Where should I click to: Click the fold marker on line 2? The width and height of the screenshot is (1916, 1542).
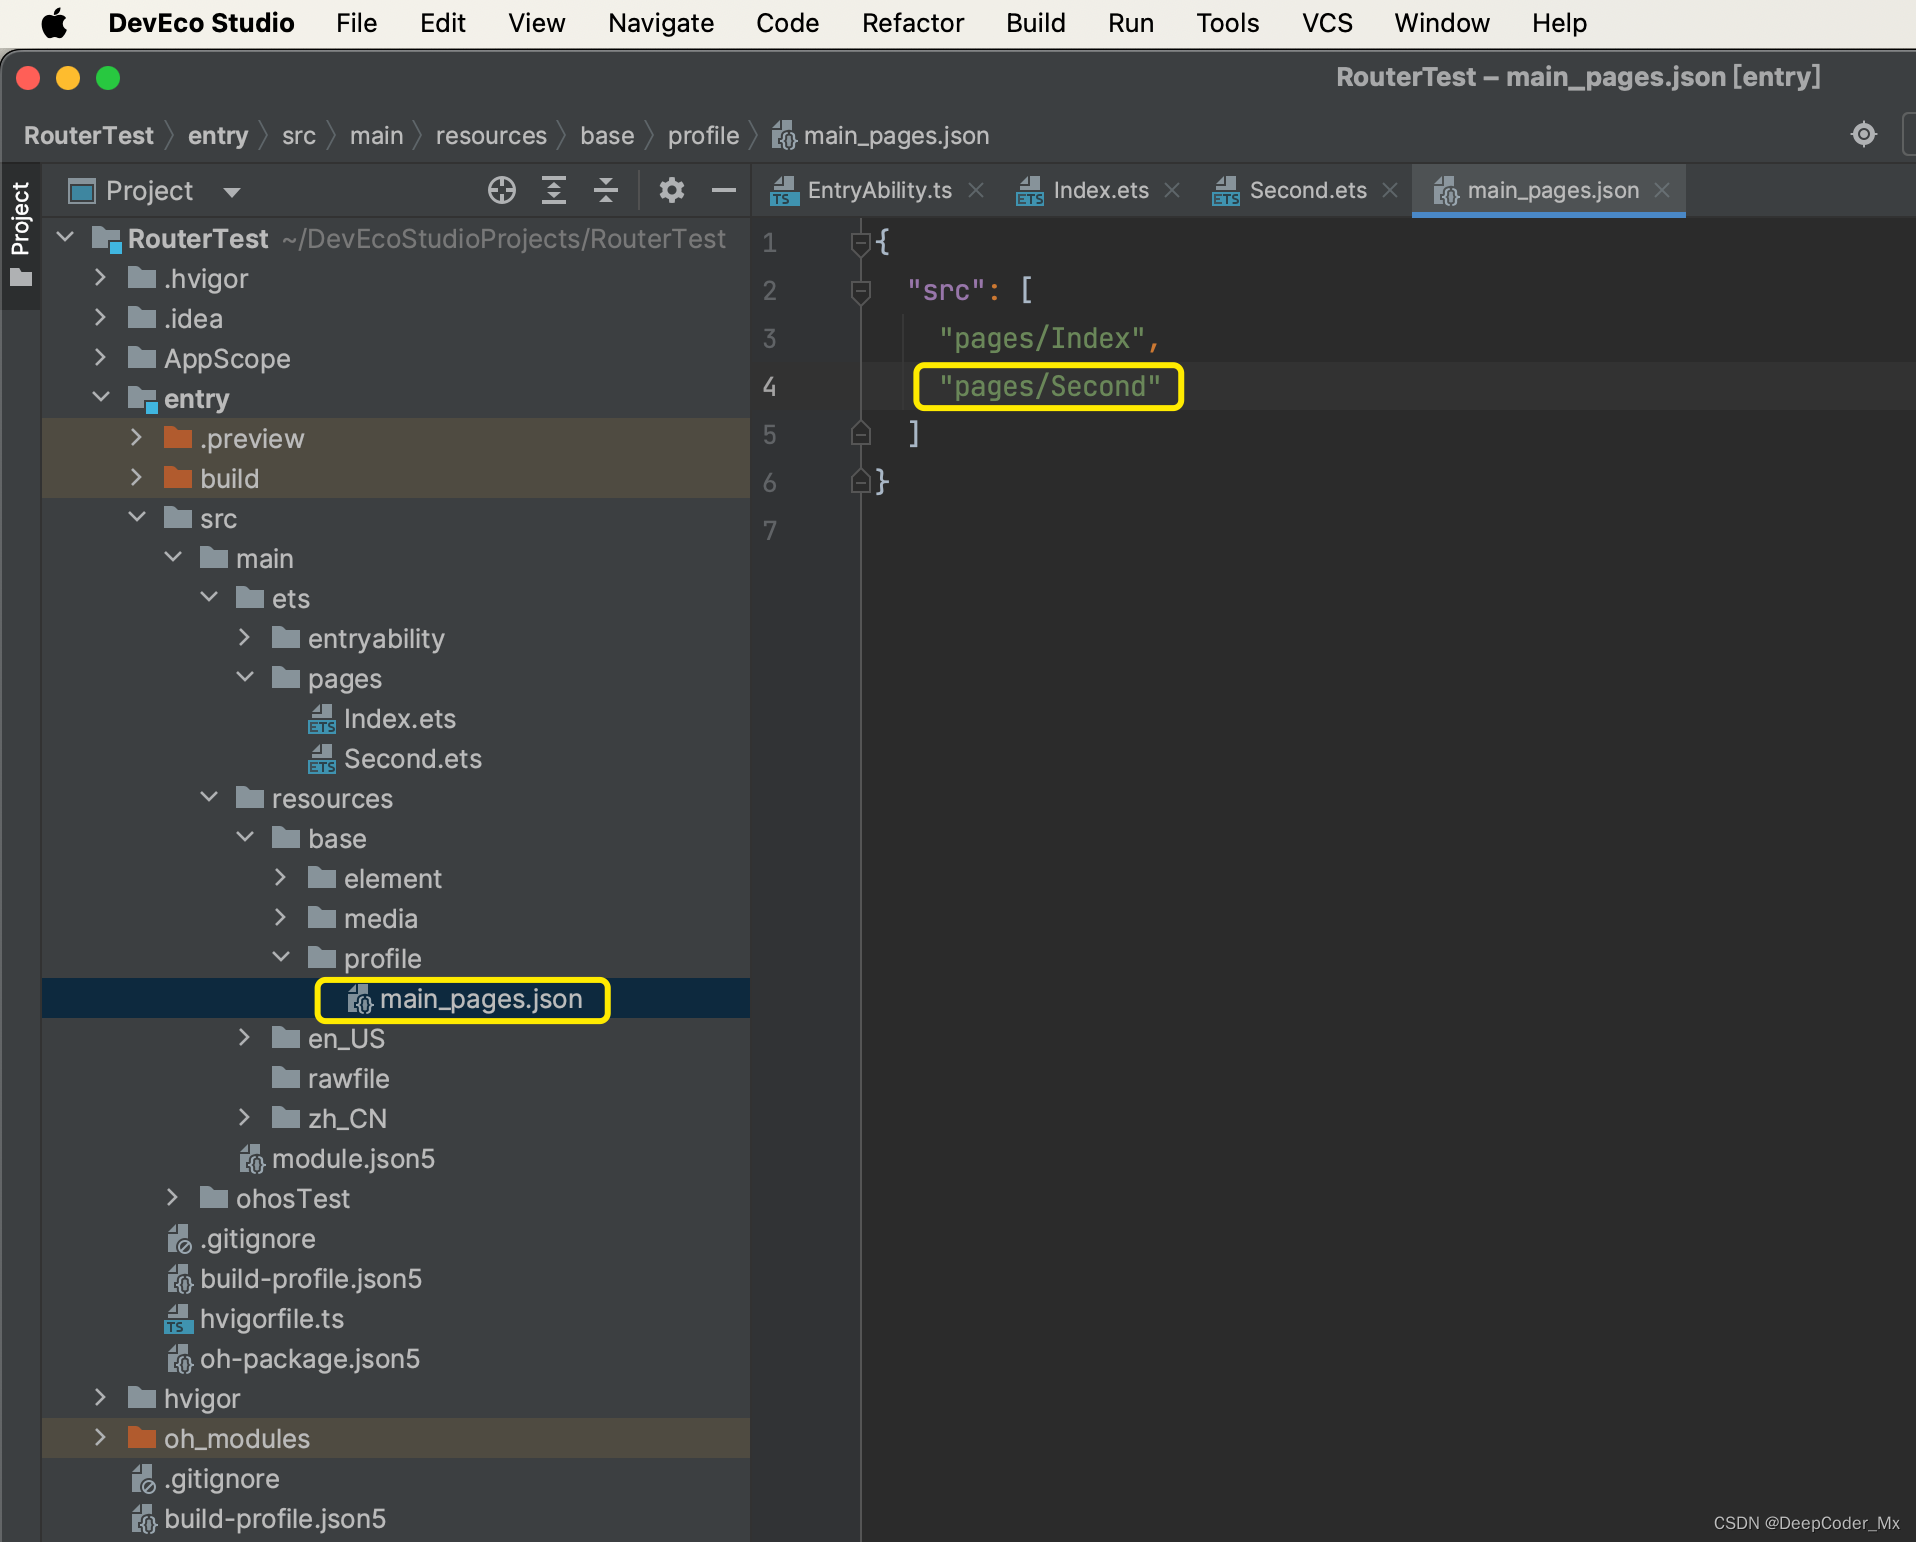[x=860, y=291]
